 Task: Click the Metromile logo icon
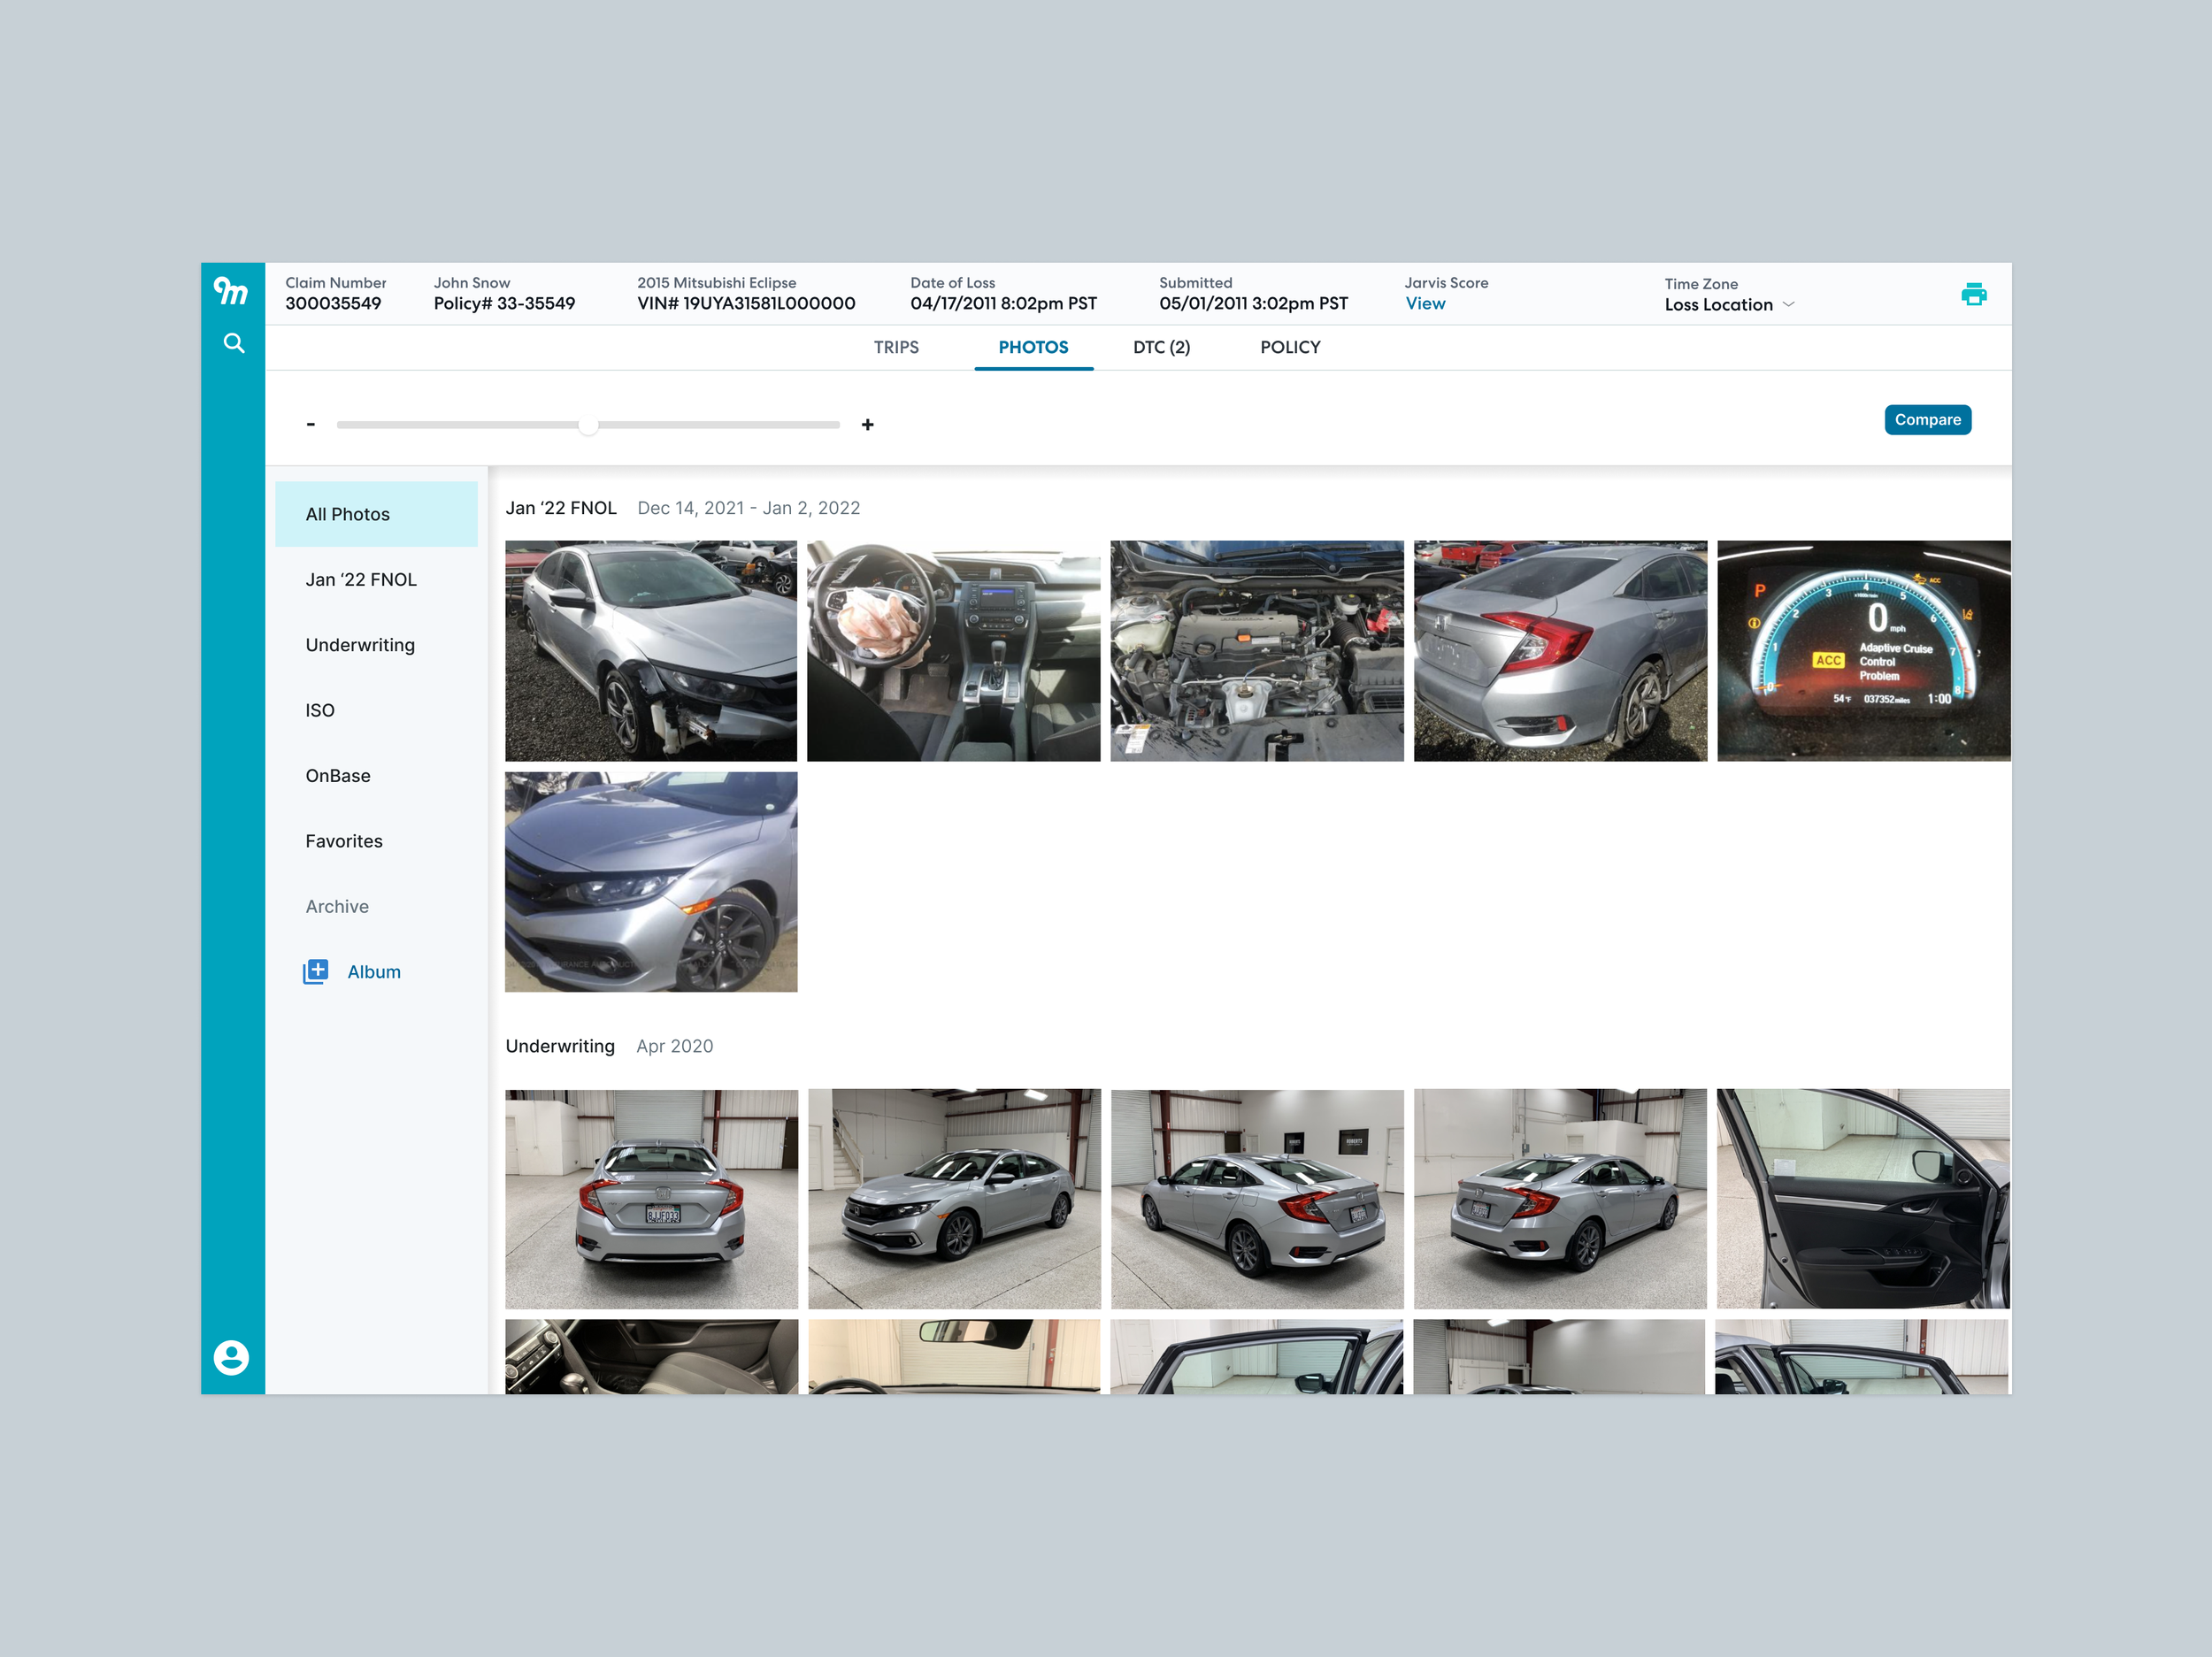click(231, 291)
